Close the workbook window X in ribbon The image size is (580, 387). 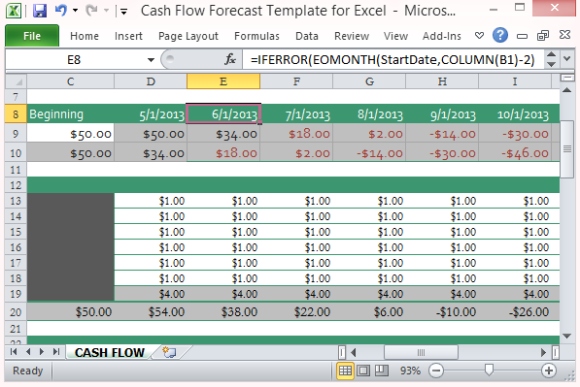(565, 35)
